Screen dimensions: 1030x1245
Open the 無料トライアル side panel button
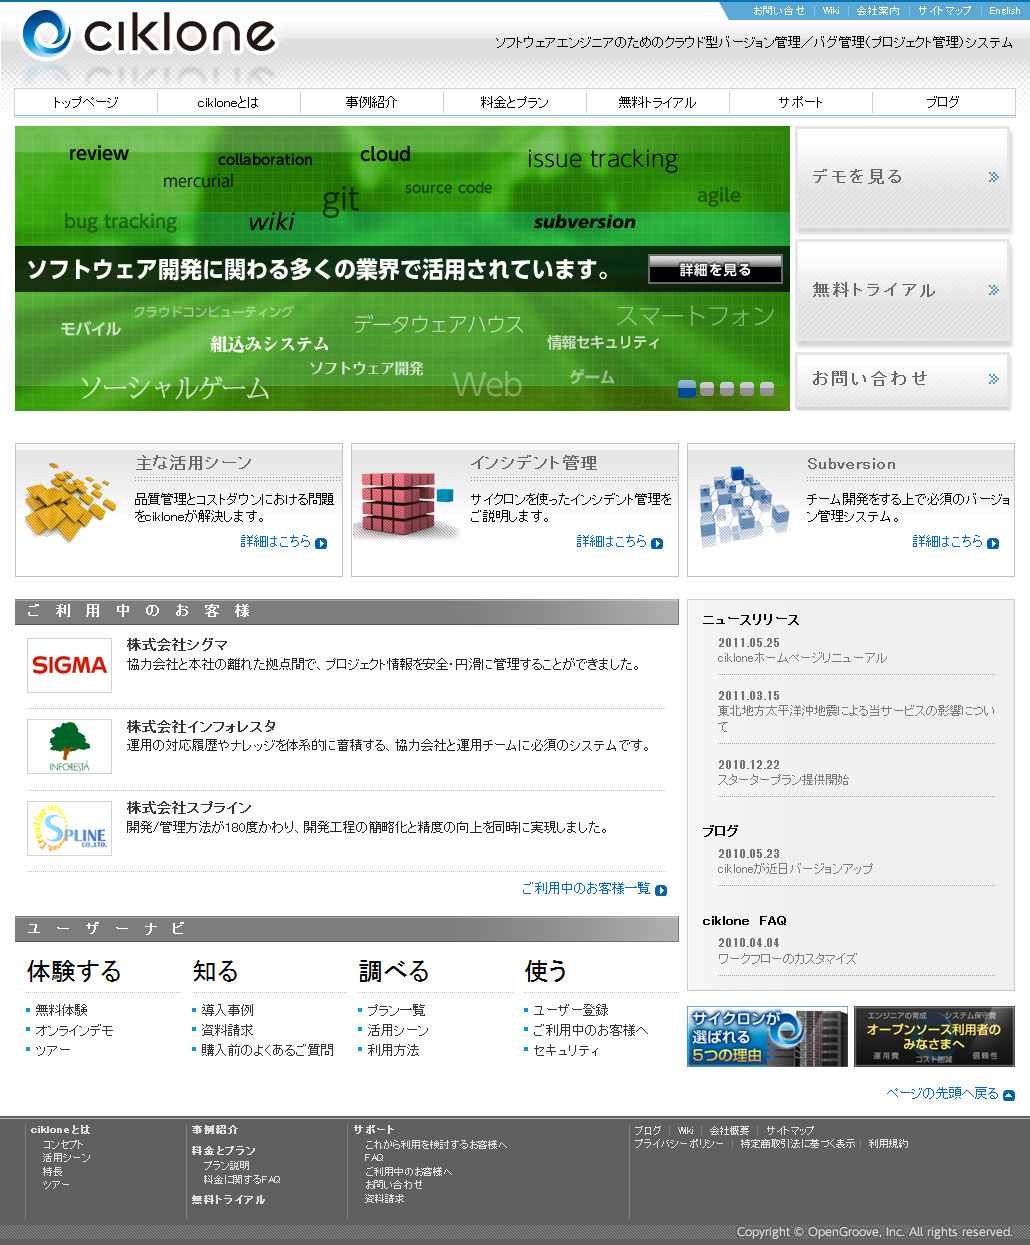pos(902,291)
